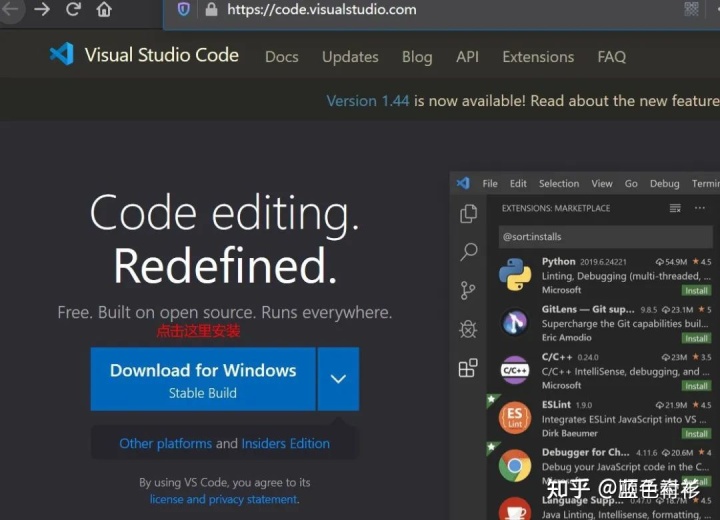
Task: Go to the browser home page icon
Action: click(x=104, y=9)
